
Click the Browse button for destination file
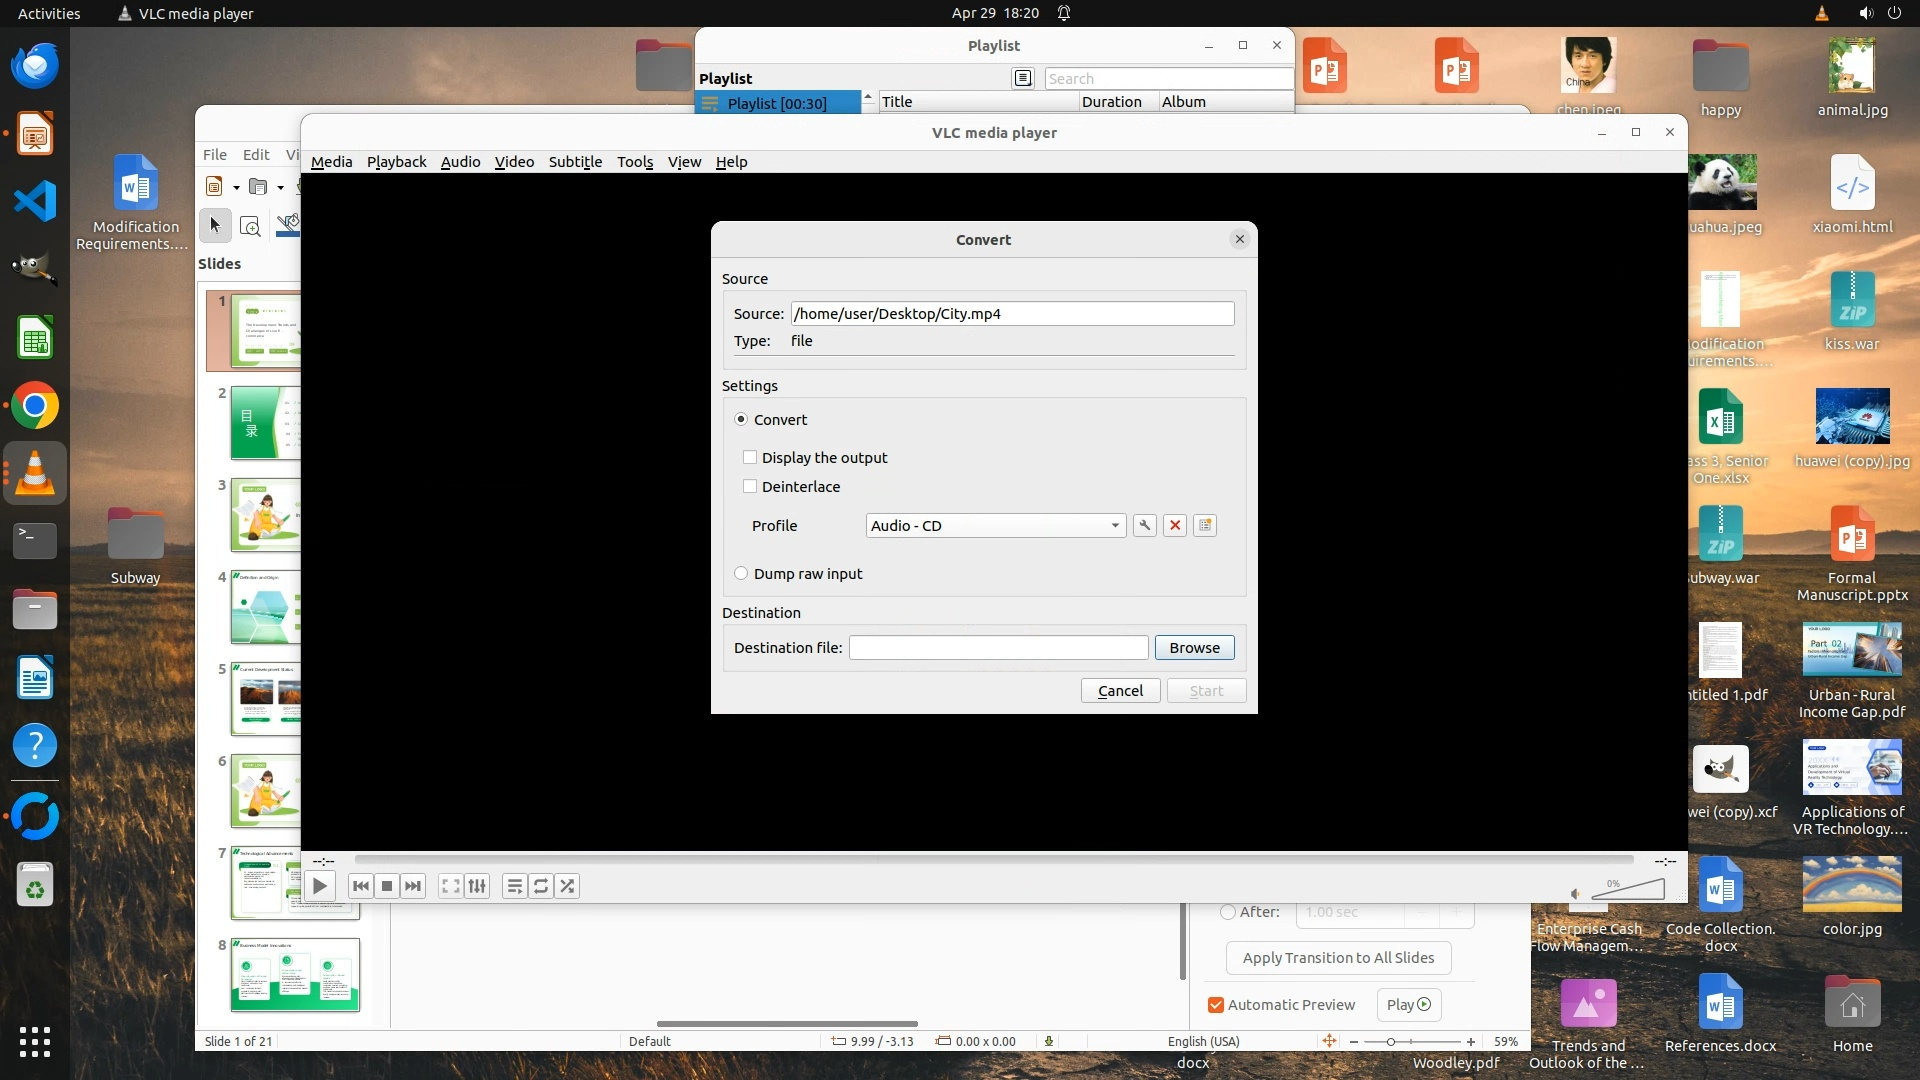pos(1194,648)
